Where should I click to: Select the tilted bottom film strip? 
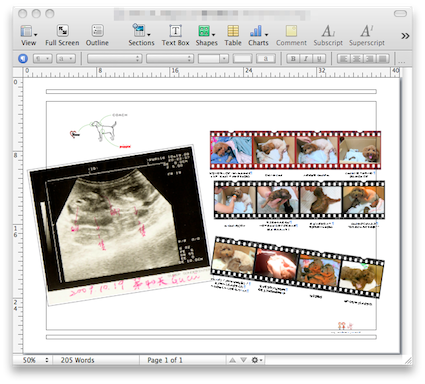click(298, 267)
